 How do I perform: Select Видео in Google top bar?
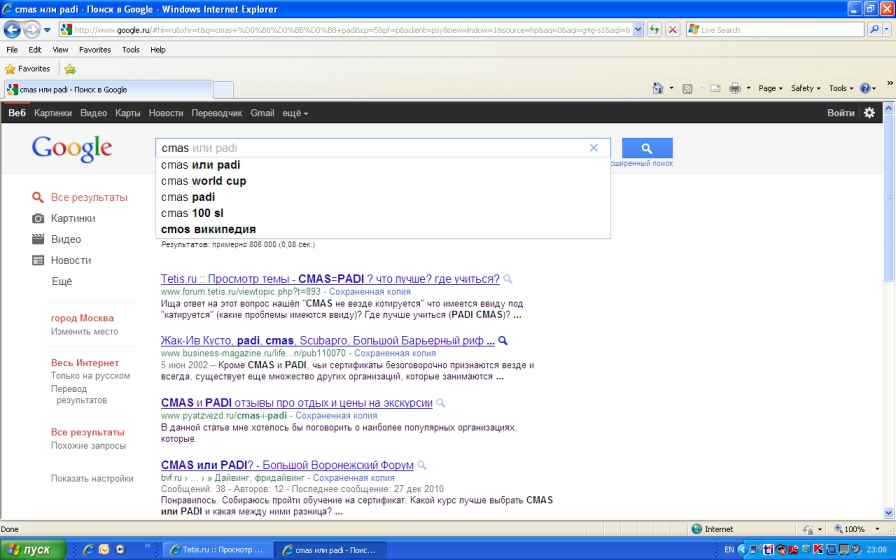point(93,113)
